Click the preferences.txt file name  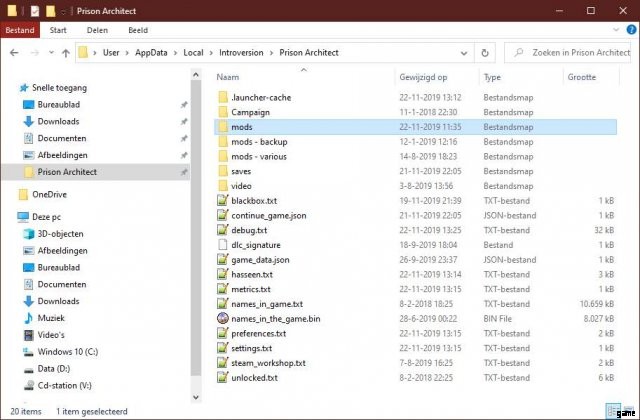coord(258,333)
